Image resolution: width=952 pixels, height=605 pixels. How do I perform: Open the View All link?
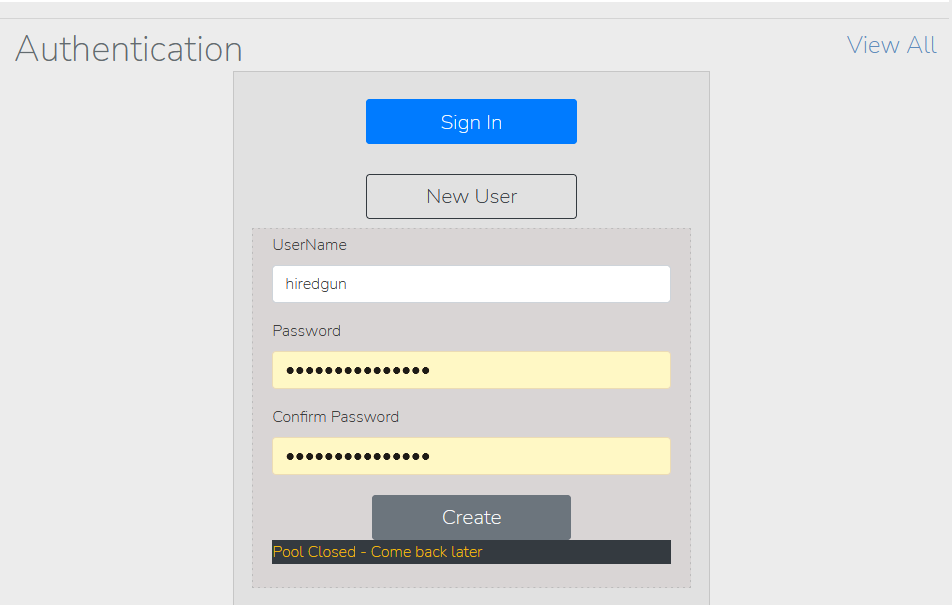tap(891, 45)
